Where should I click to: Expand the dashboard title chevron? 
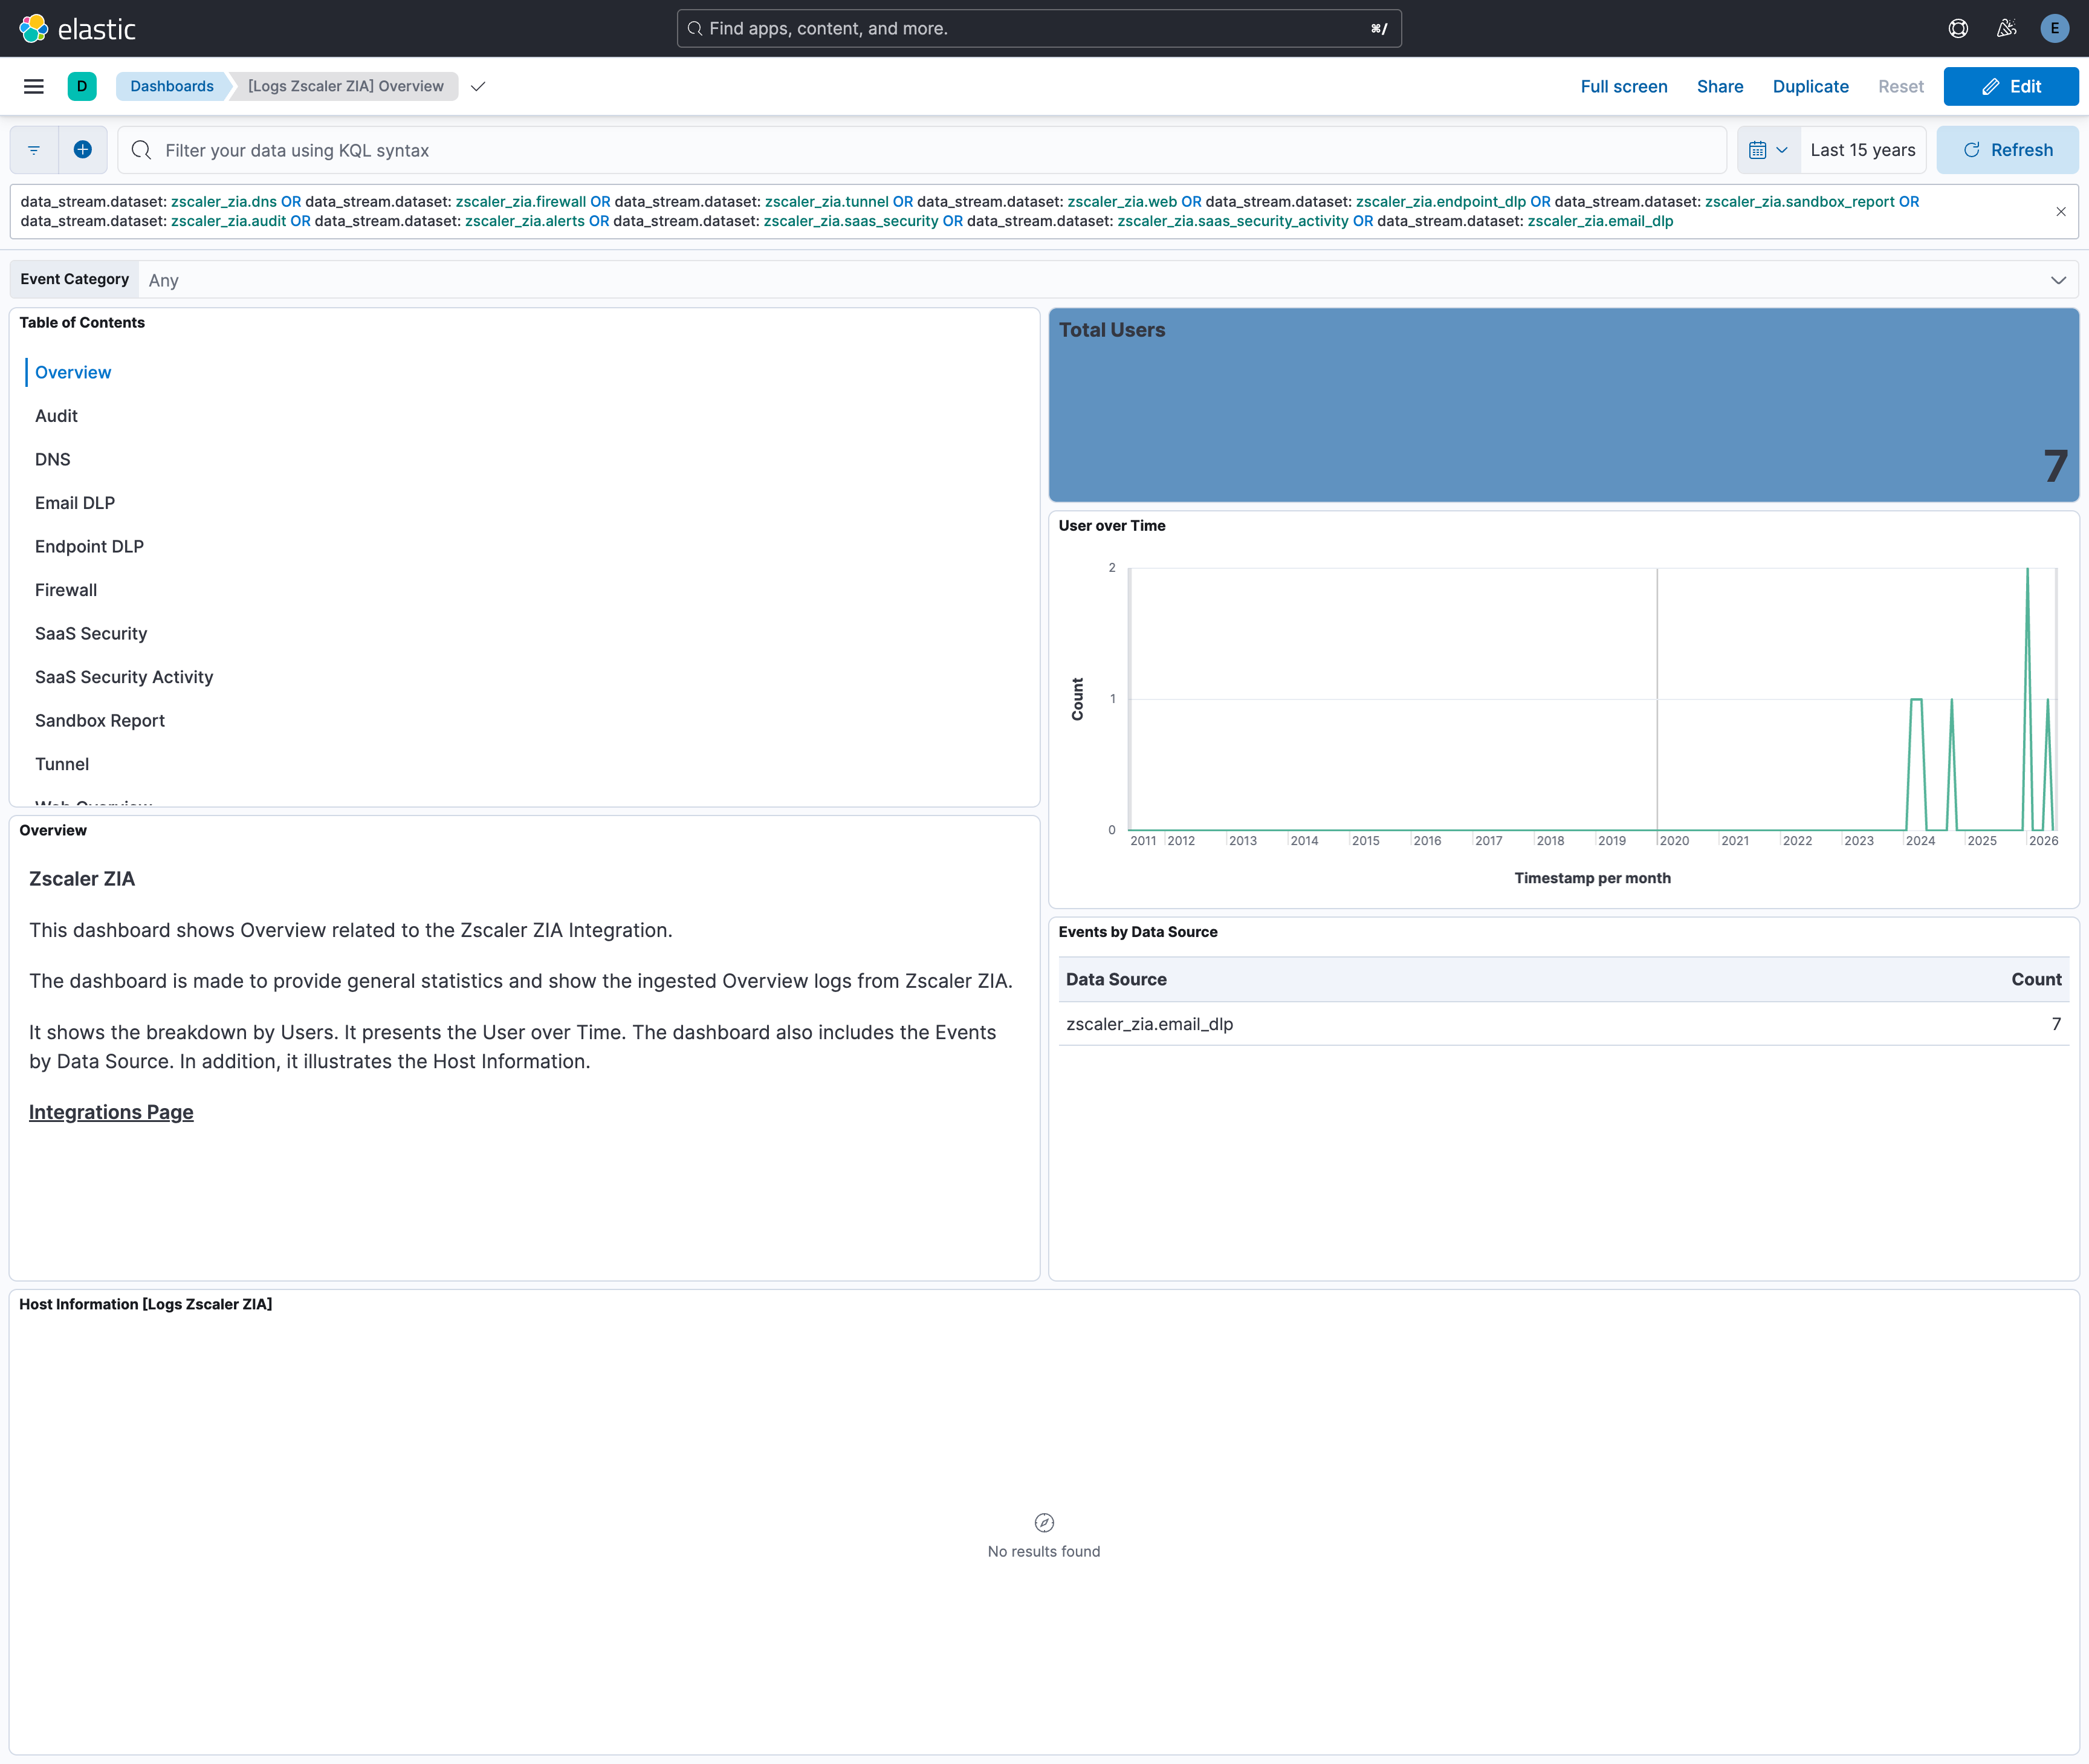(478, 86)
